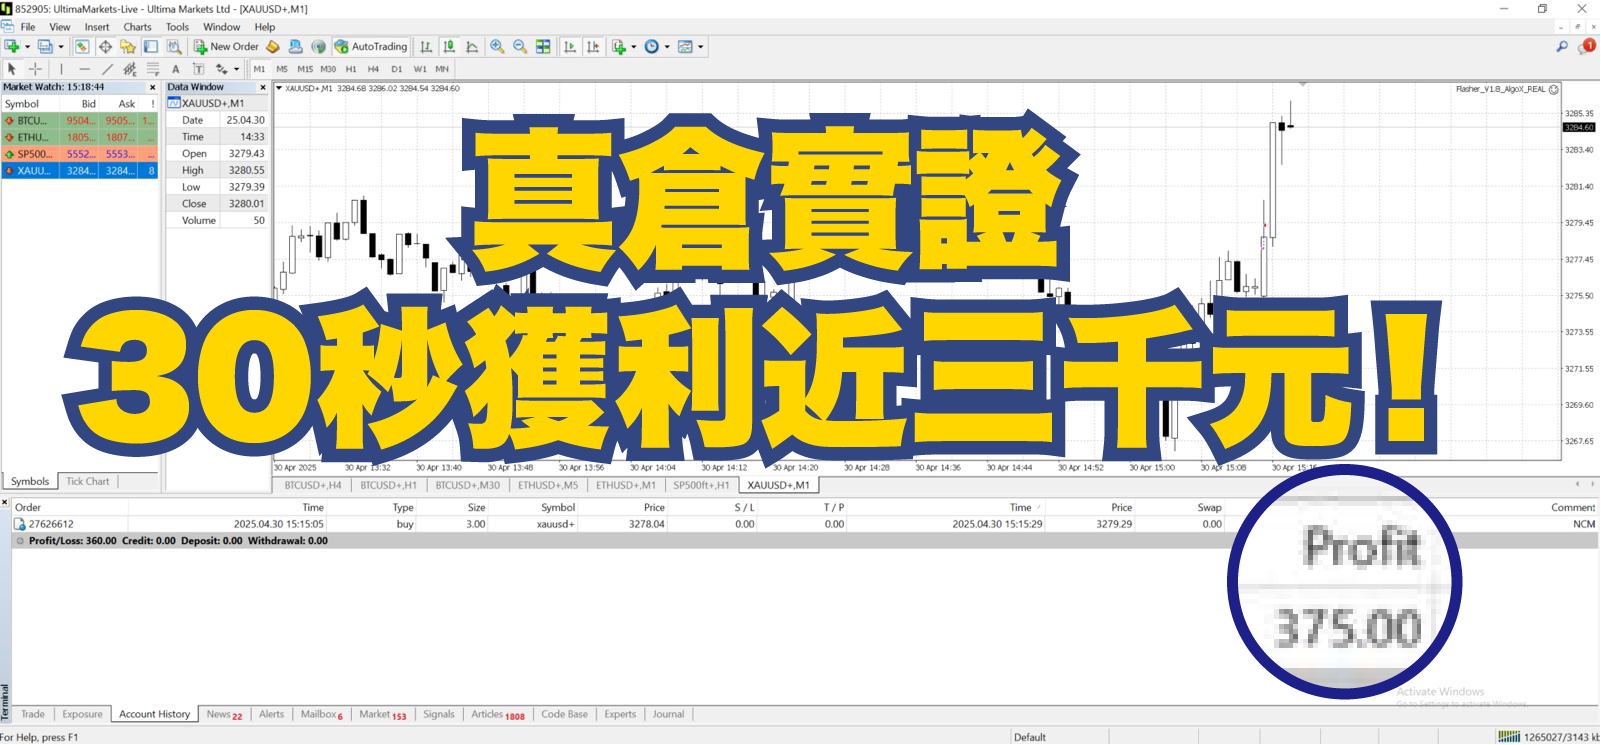This screenshot has width=1601, height=745.
Task: Open the chart Templates icon
Action: [x=685, y=46]
